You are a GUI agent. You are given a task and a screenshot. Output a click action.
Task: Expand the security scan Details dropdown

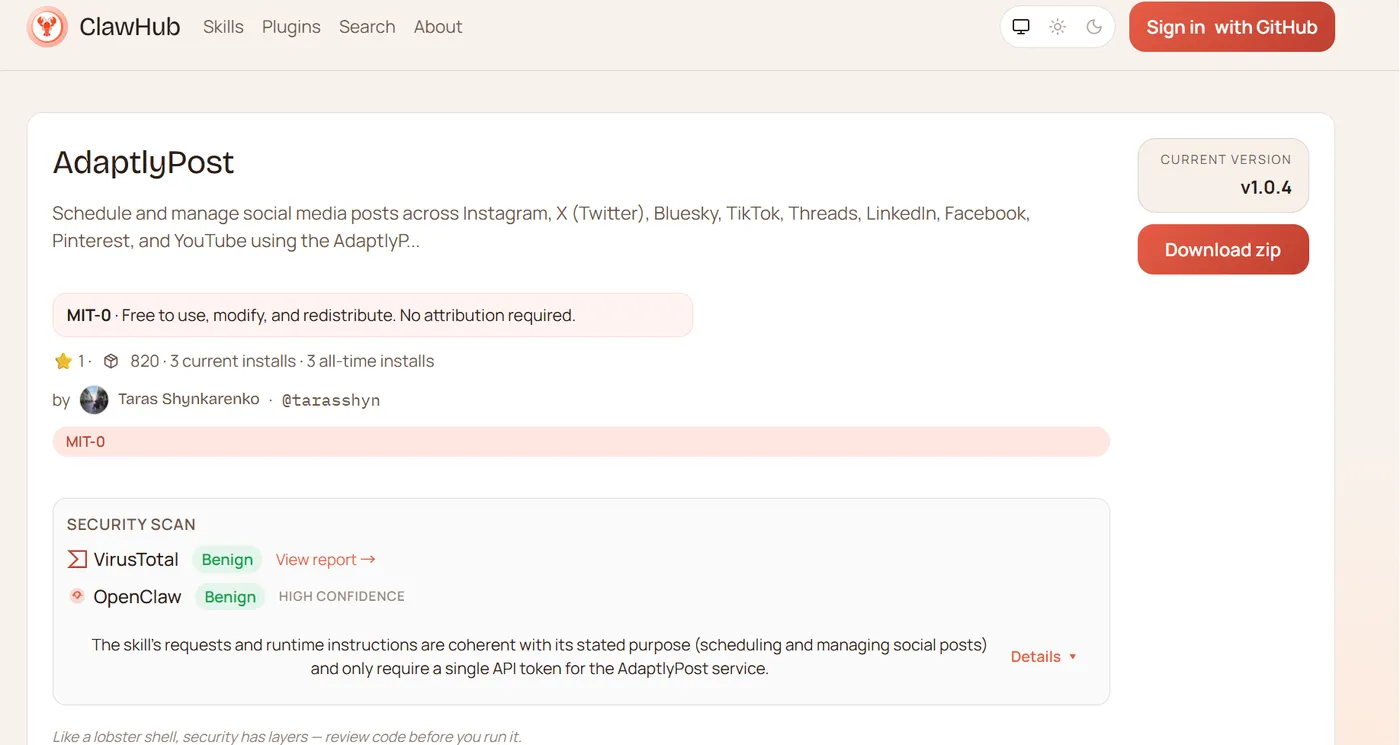pyautogui.click(x=1043, y=657)
